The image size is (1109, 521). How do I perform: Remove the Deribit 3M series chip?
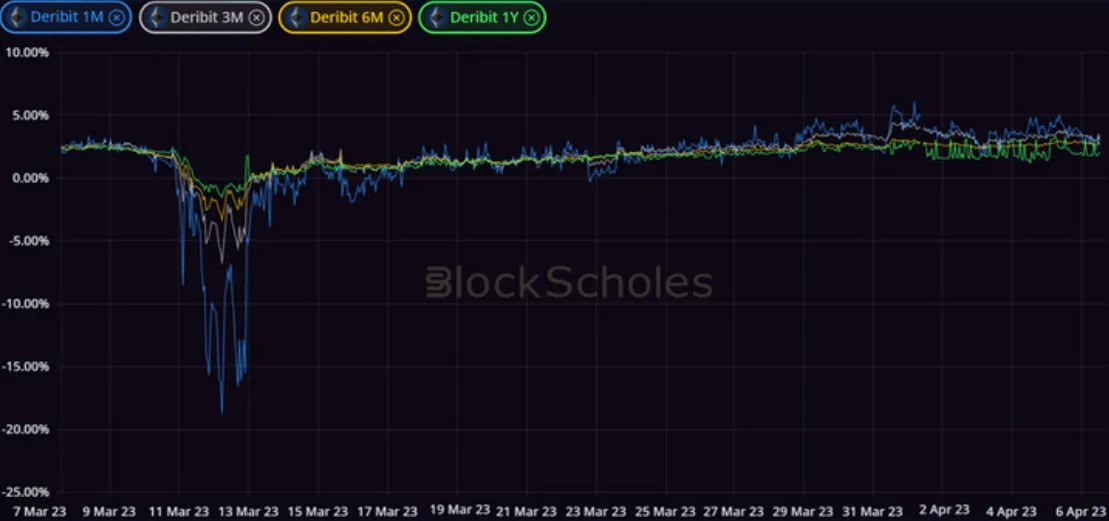(256, 18)
